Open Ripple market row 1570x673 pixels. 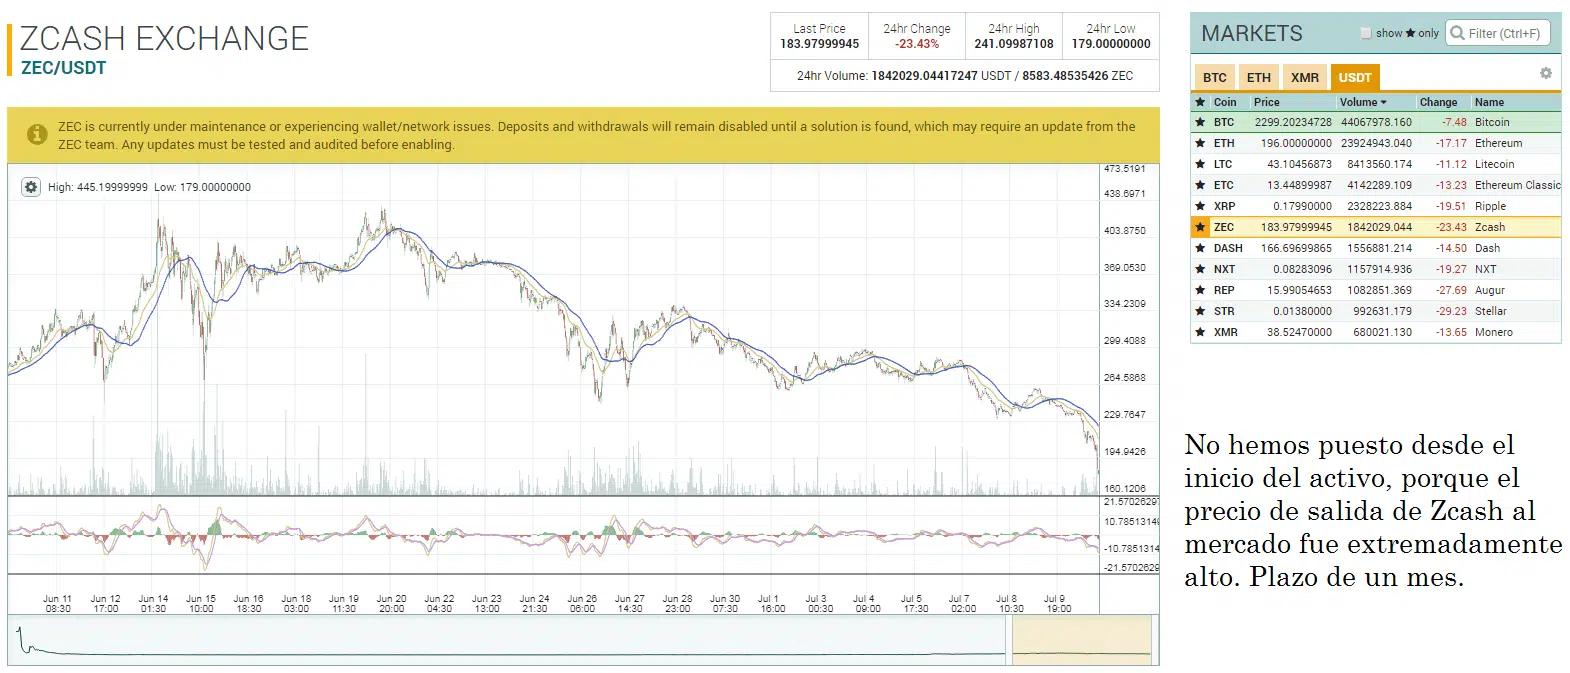coord(1376,206)
